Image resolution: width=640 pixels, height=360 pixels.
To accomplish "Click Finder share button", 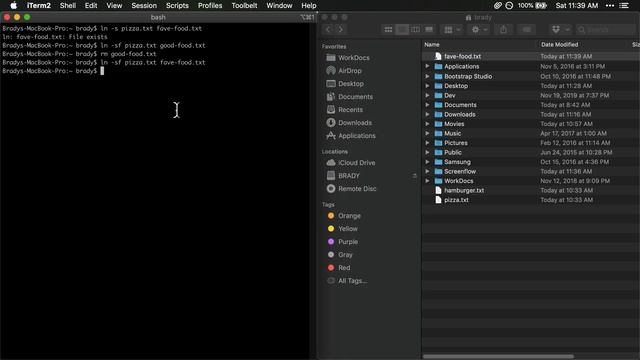I will point(503,29).
